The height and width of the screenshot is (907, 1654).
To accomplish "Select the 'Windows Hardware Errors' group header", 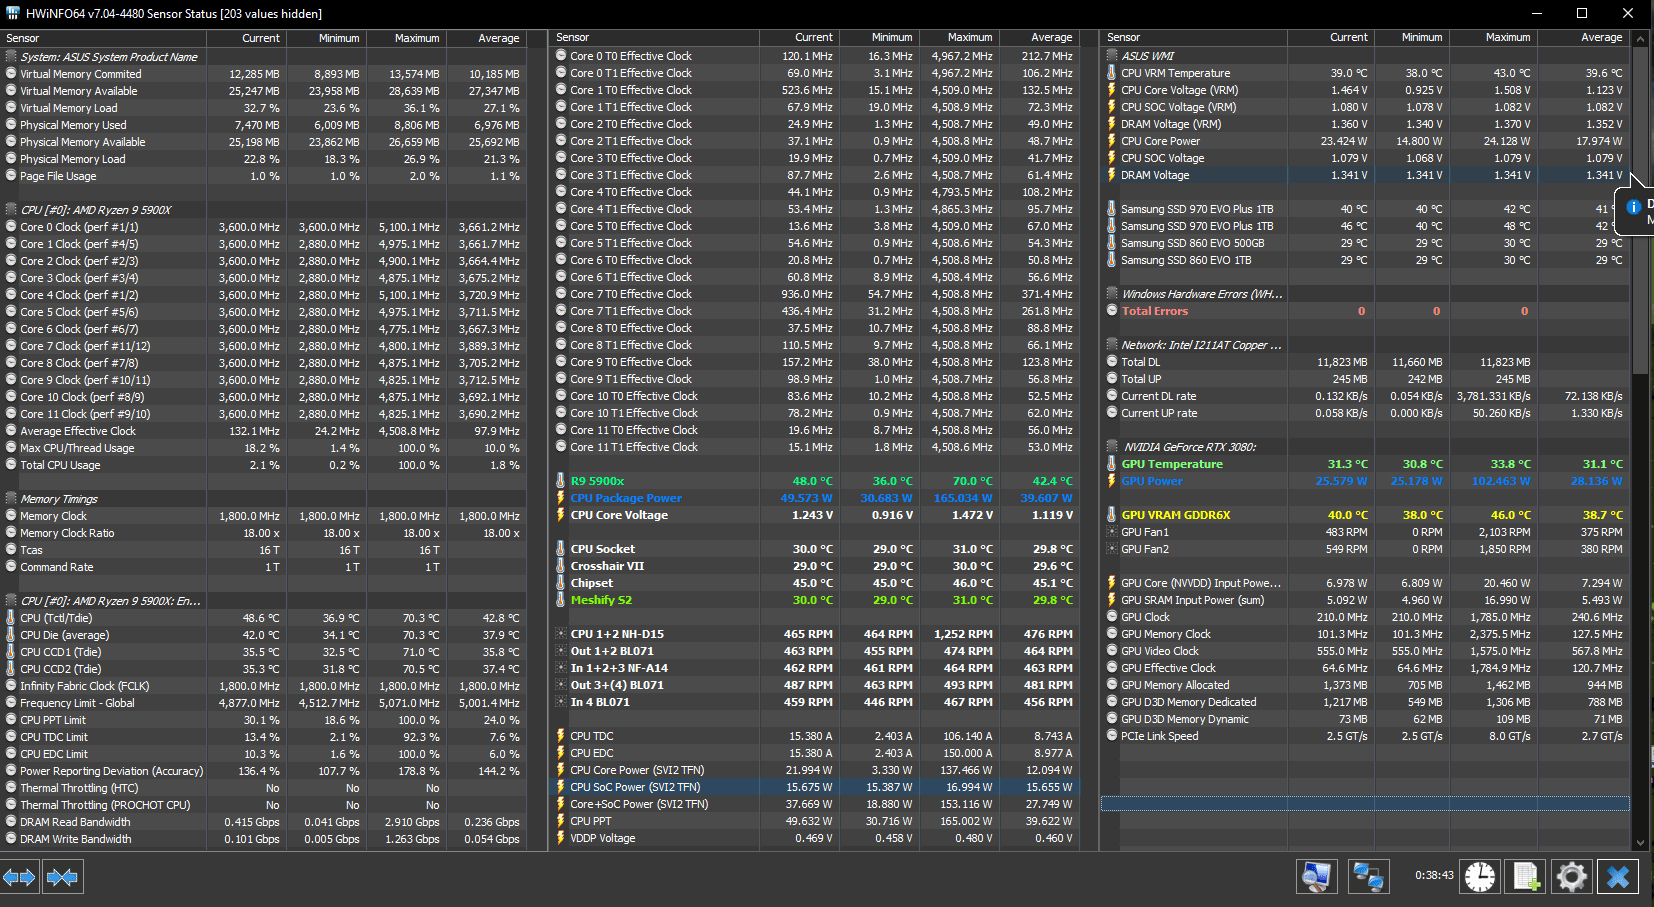I will (1366, 294).
